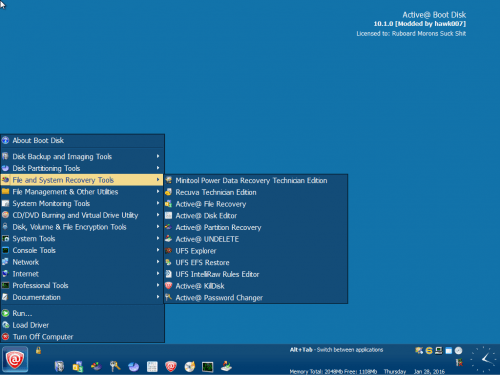500x375 pixels.
Task: Open UFS IntelliRaw Rules Editor
Action: [x=256, y=274]
